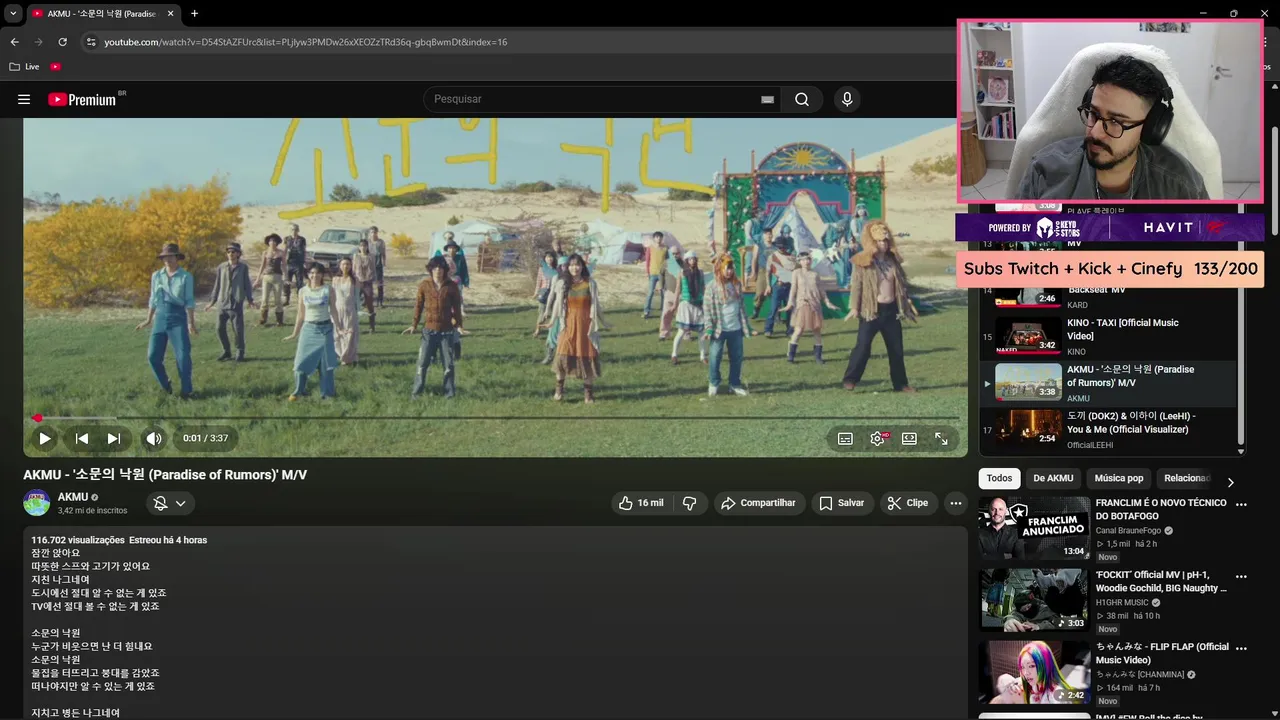Close the AKMU YouTube tab
This screenshot has height=720, width=1280.
pyautogui.click(x=171, y=14)
